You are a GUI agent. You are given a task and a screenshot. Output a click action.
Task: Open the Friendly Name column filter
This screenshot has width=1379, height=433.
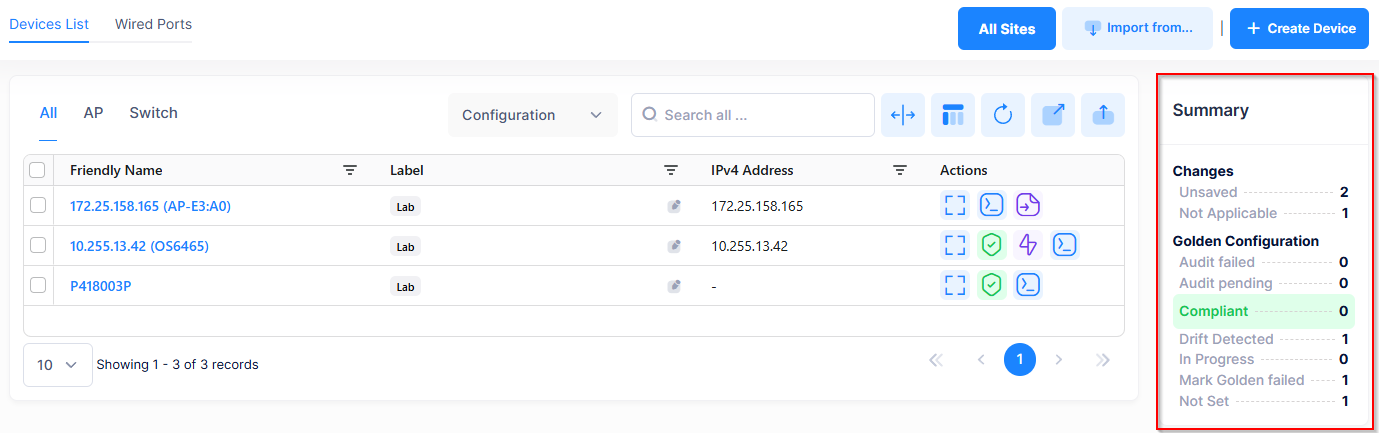350,171
